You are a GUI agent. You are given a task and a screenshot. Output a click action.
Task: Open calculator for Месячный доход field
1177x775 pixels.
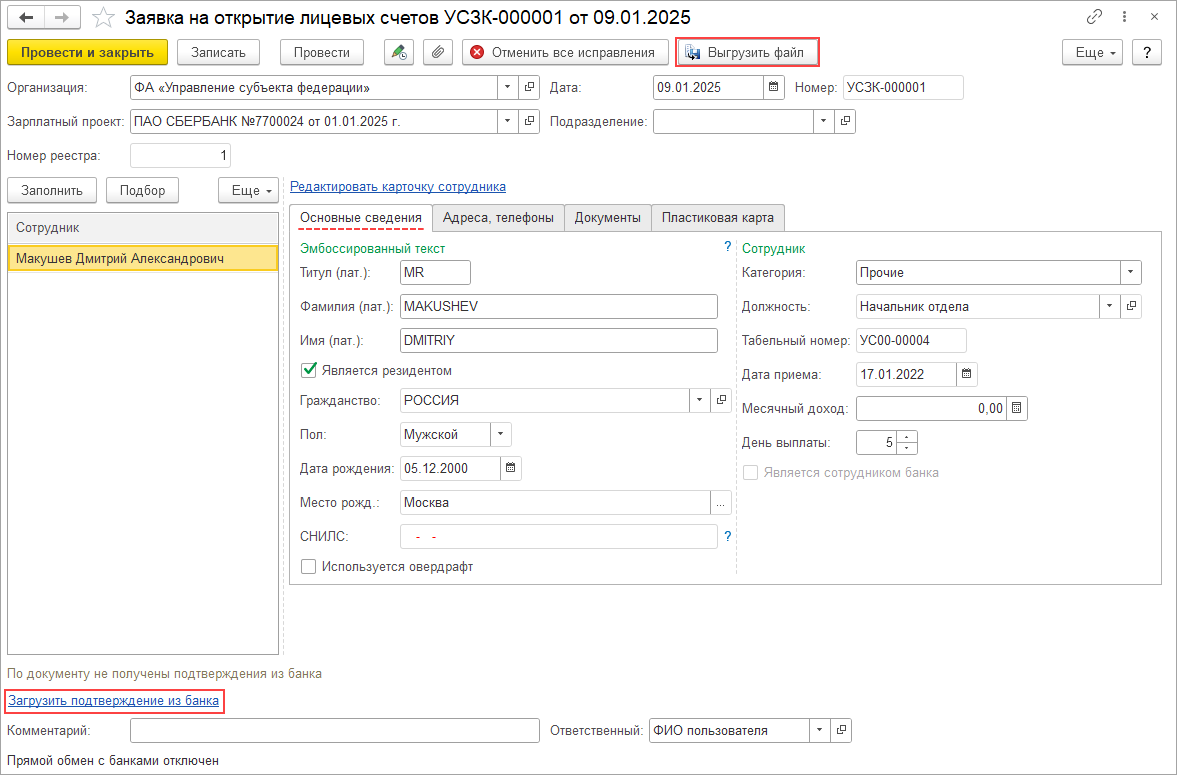[x=1016, y=408]
